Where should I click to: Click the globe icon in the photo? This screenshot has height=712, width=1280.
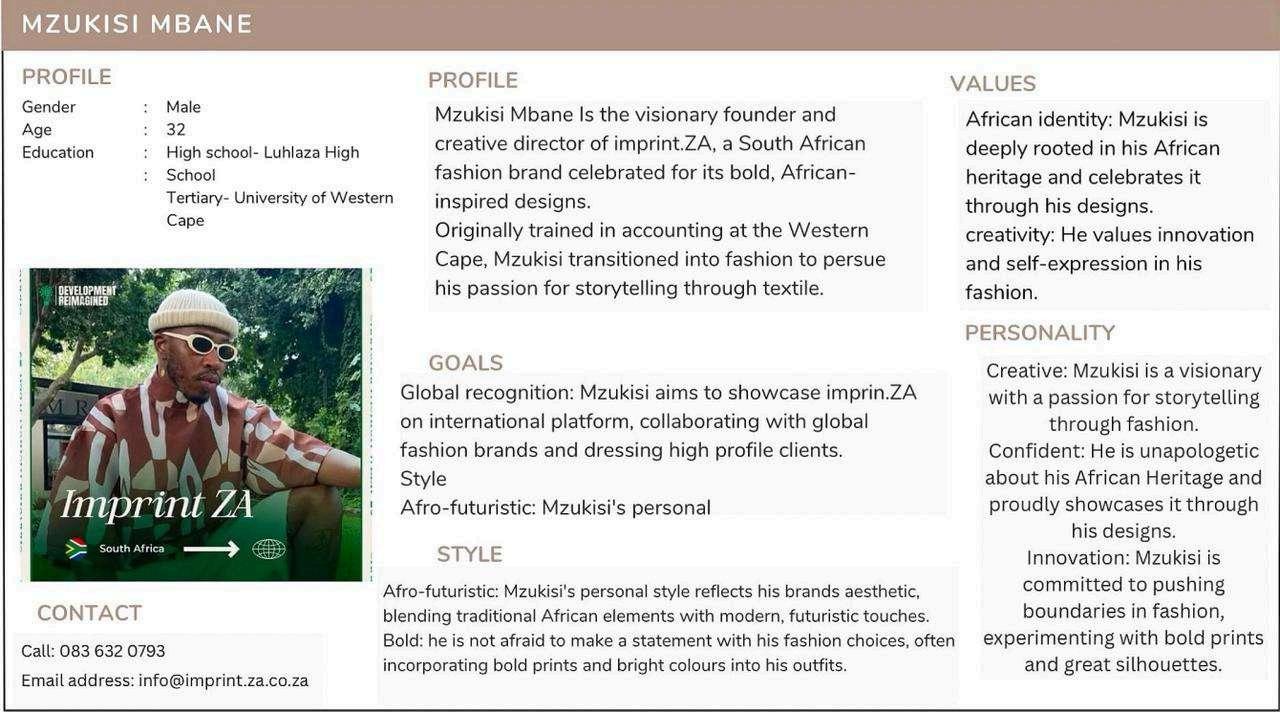[269, 548]
